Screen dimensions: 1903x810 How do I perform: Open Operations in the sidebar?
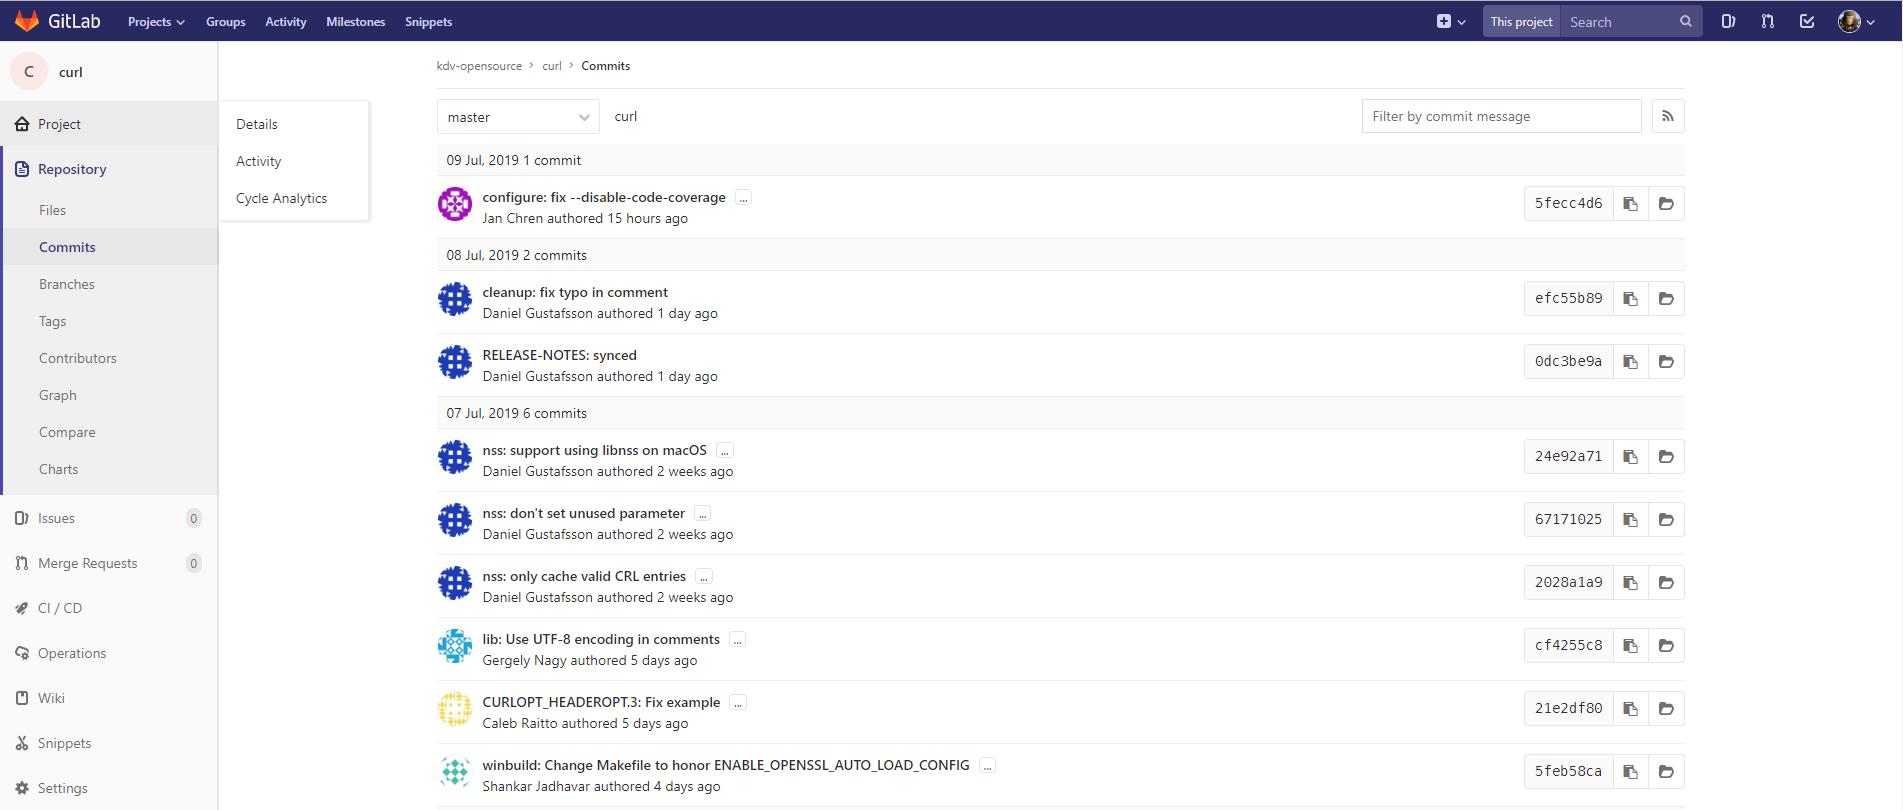[x=109, y=653]
